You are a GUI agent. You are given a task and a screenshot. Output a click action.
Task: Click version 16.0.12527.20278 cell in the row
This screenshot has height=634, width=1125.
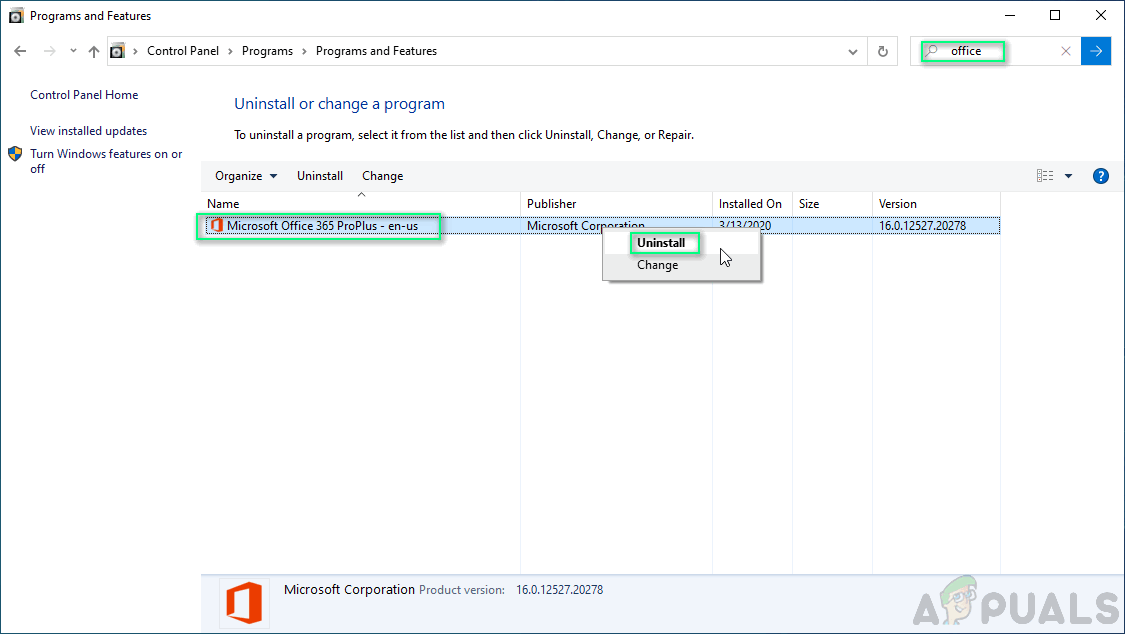click(x=923, y=226)
